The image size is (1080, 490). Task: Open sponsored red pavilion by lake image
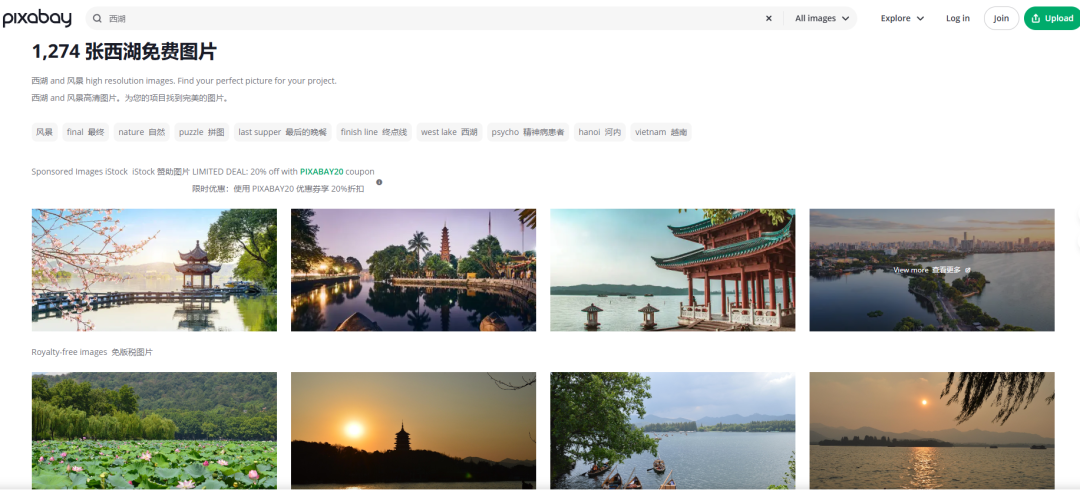(672, 270)
